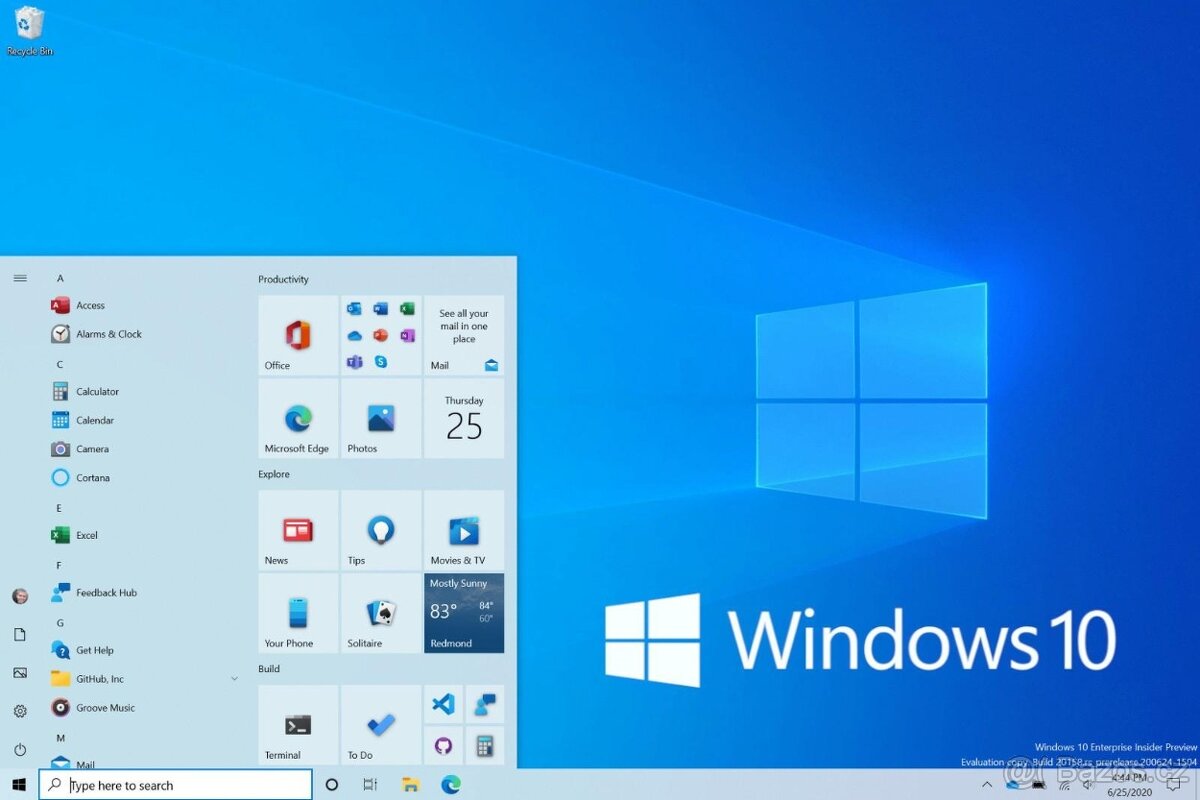
Task: Open the Terminal tile
Action: 295,725
